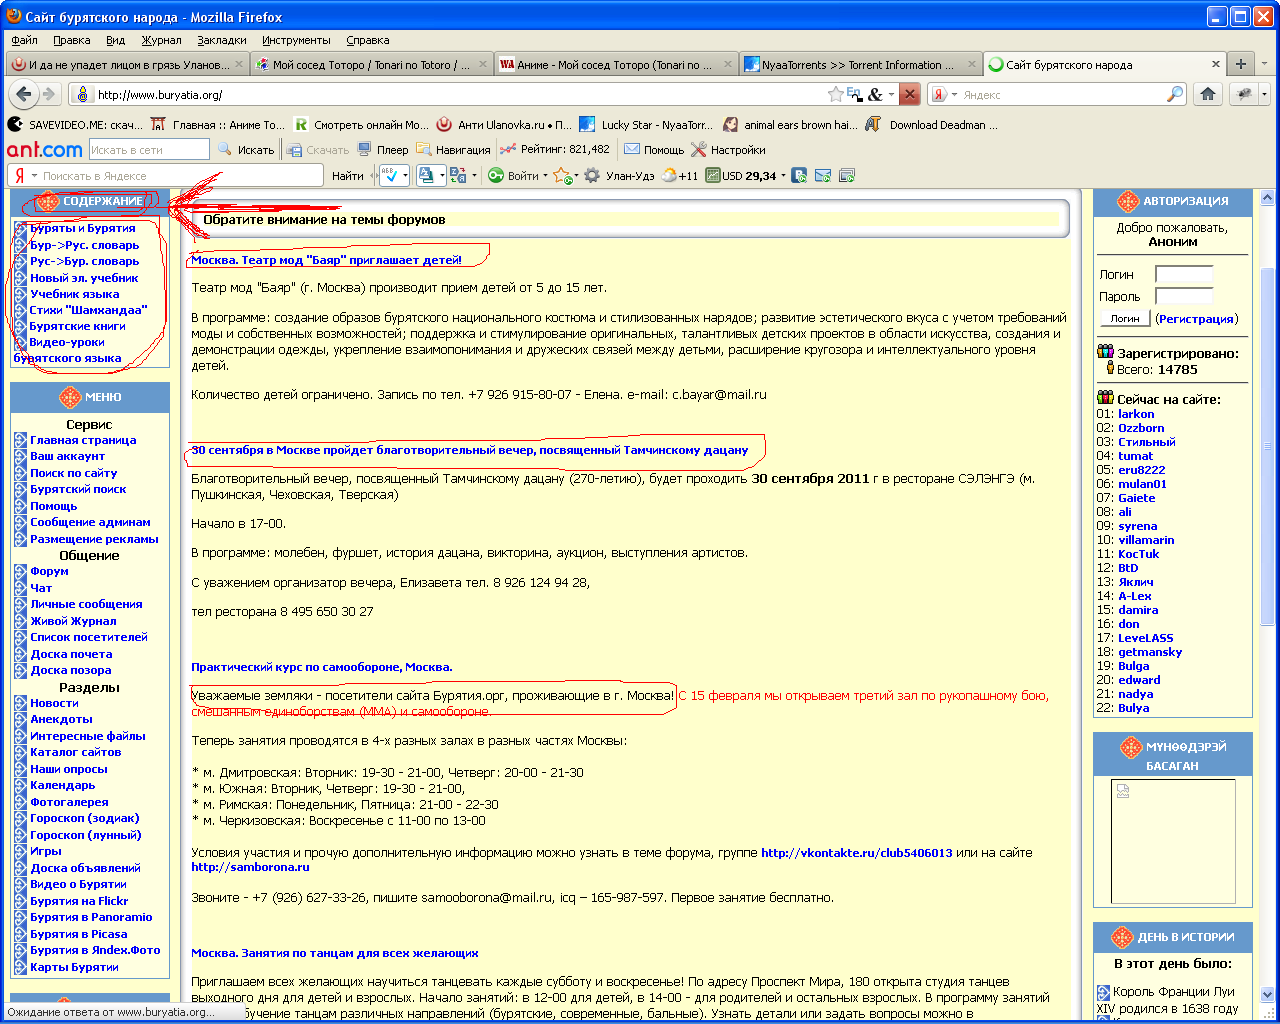Open the Закладки menu
The width and height of the screenshot is (1280, 1024).
[x=221, y=40]
